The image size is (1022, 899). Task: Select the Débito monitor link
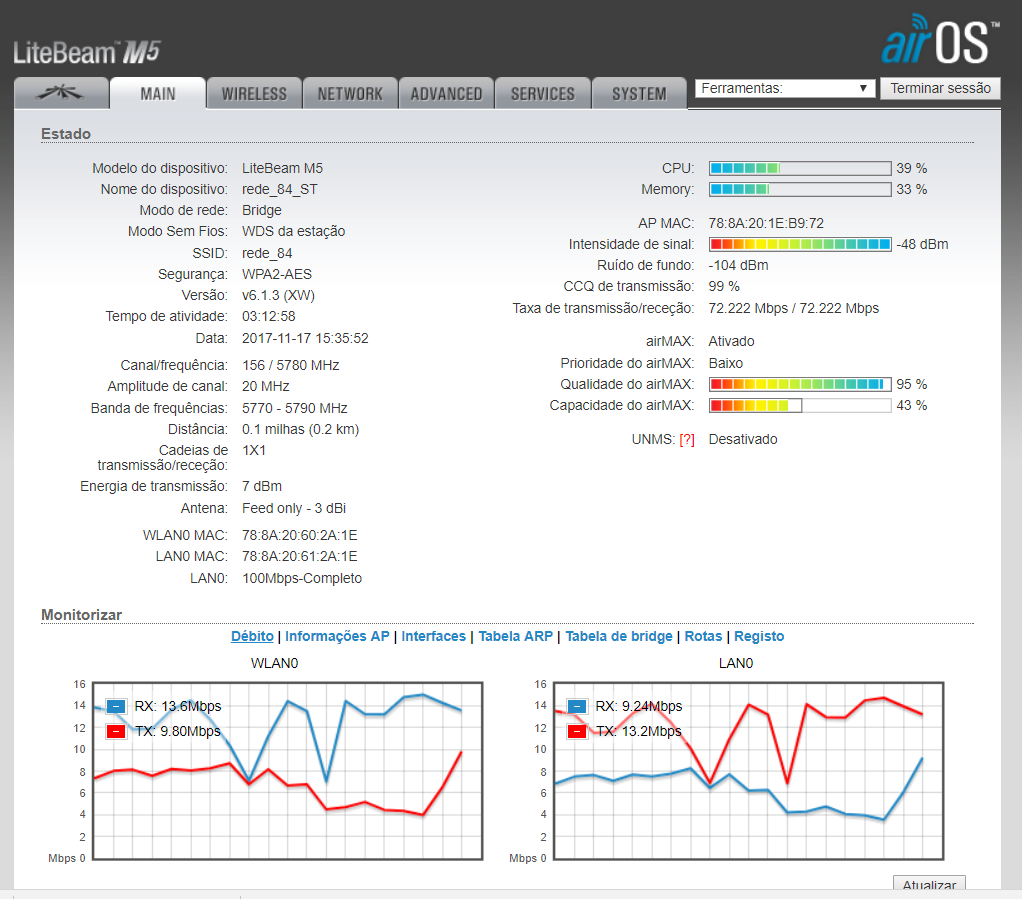tap(252, 636)
